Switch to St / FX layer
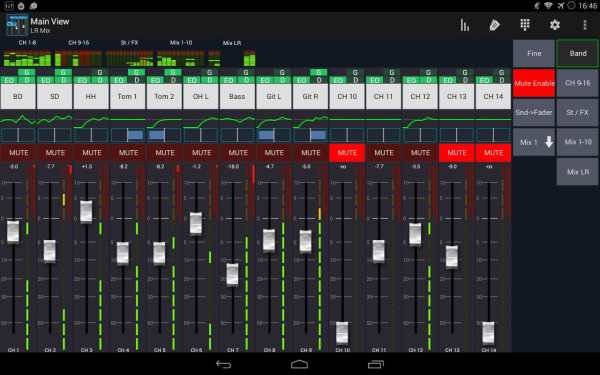600x375 pixels. pos(577,112)
